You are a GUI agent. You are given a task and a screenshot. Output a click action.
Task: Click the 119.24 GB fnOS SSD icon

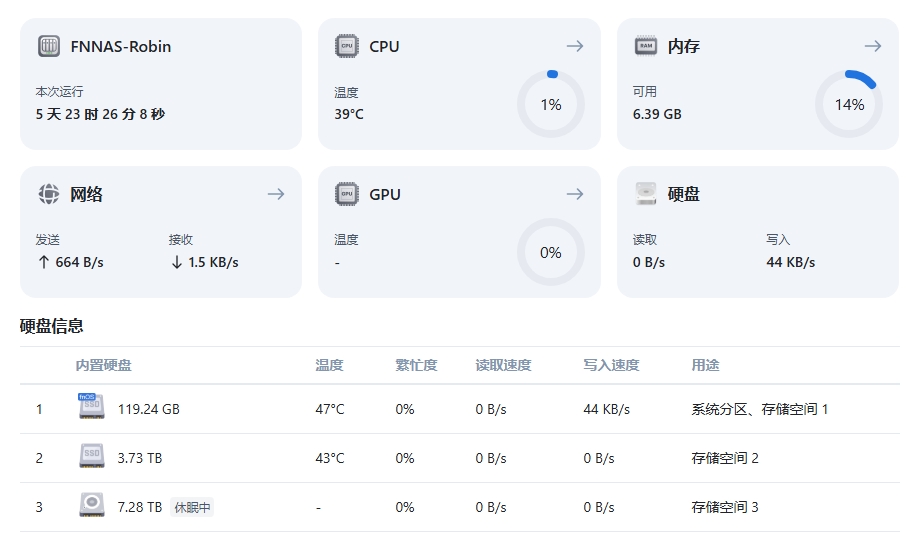pyautogui.click(x=91, y=407)
